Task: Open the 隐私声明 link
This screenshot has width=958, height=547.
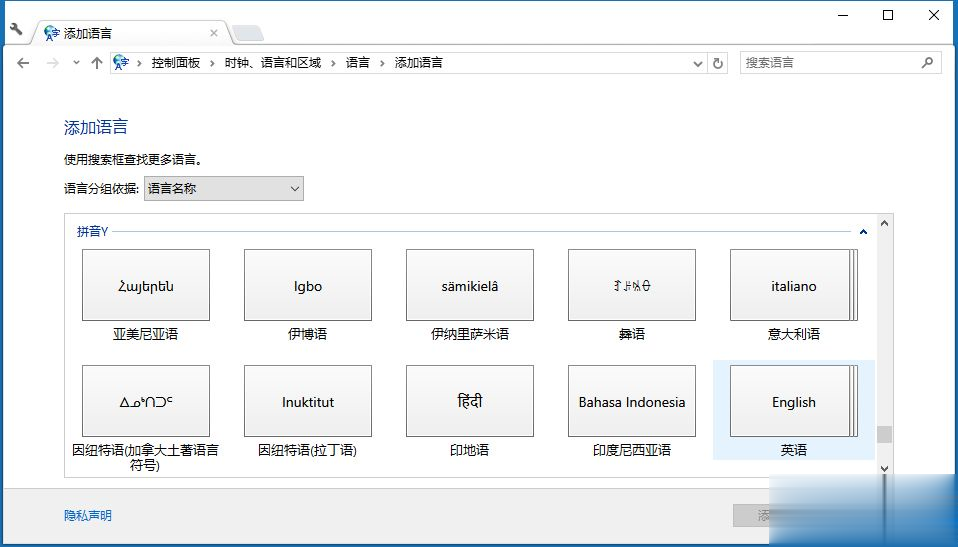Action: [88, 516]
